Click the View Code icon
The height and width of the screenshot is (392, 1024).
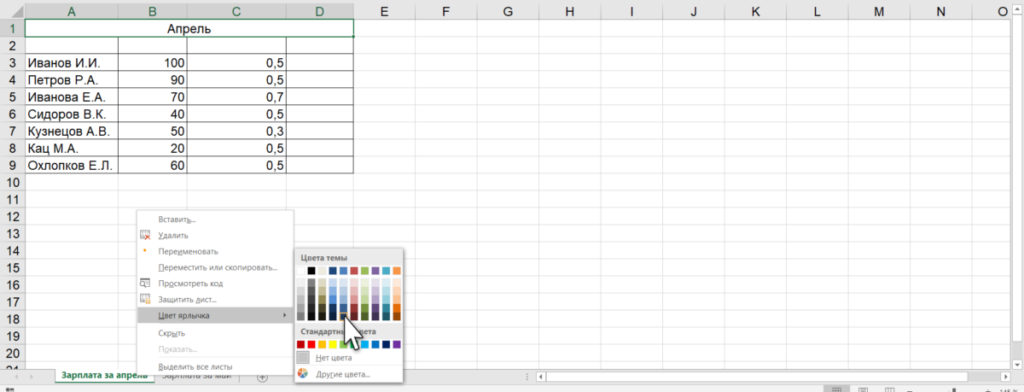146,284
